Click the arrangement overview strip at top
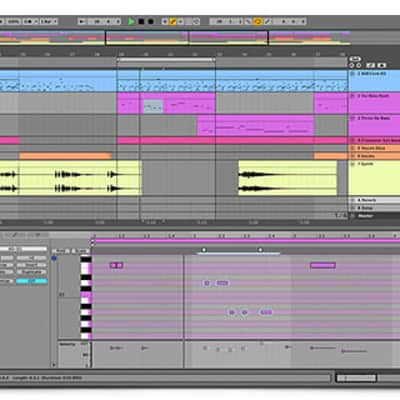Image resolution: width=400 pixels, height=400 pixels. [175, 38]
